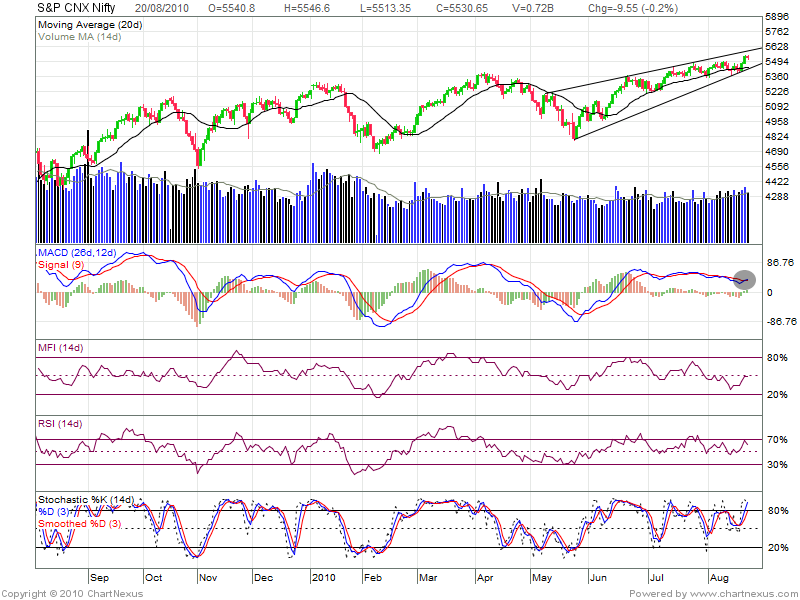Click the red Signal (9) legend label
This screenshot has height=600, width=800.
[x=62, y=265]
